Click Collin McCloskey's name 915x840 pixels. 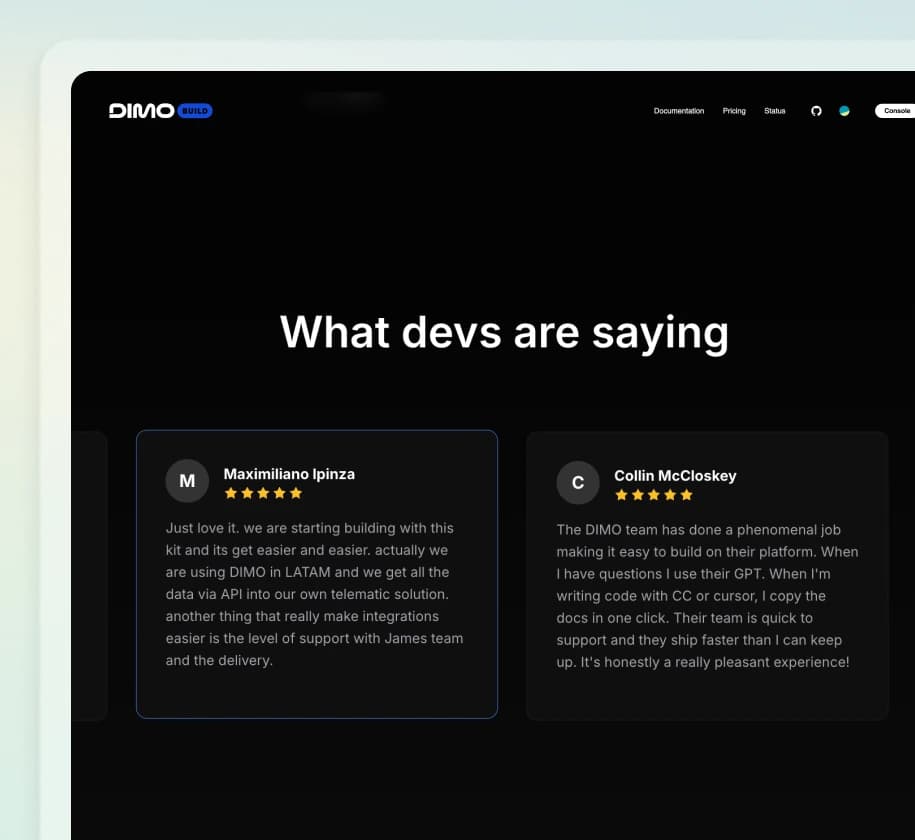coord(675,476)
